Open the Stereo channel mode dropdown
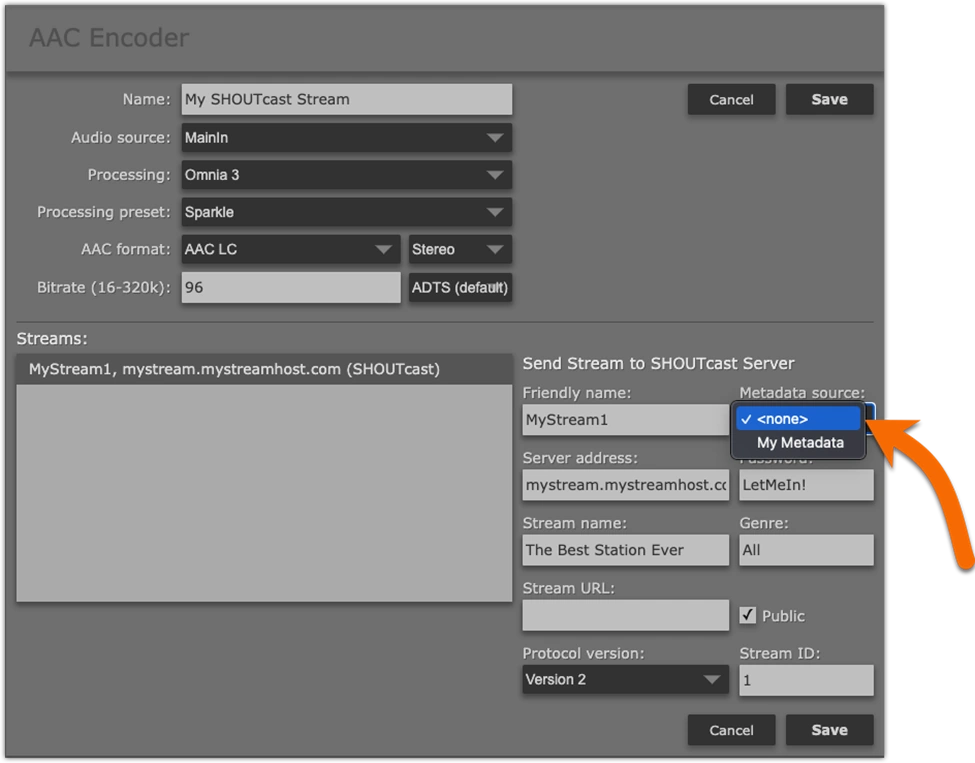The height and width of the screenshot is (763, 975). tap(460, 249)
